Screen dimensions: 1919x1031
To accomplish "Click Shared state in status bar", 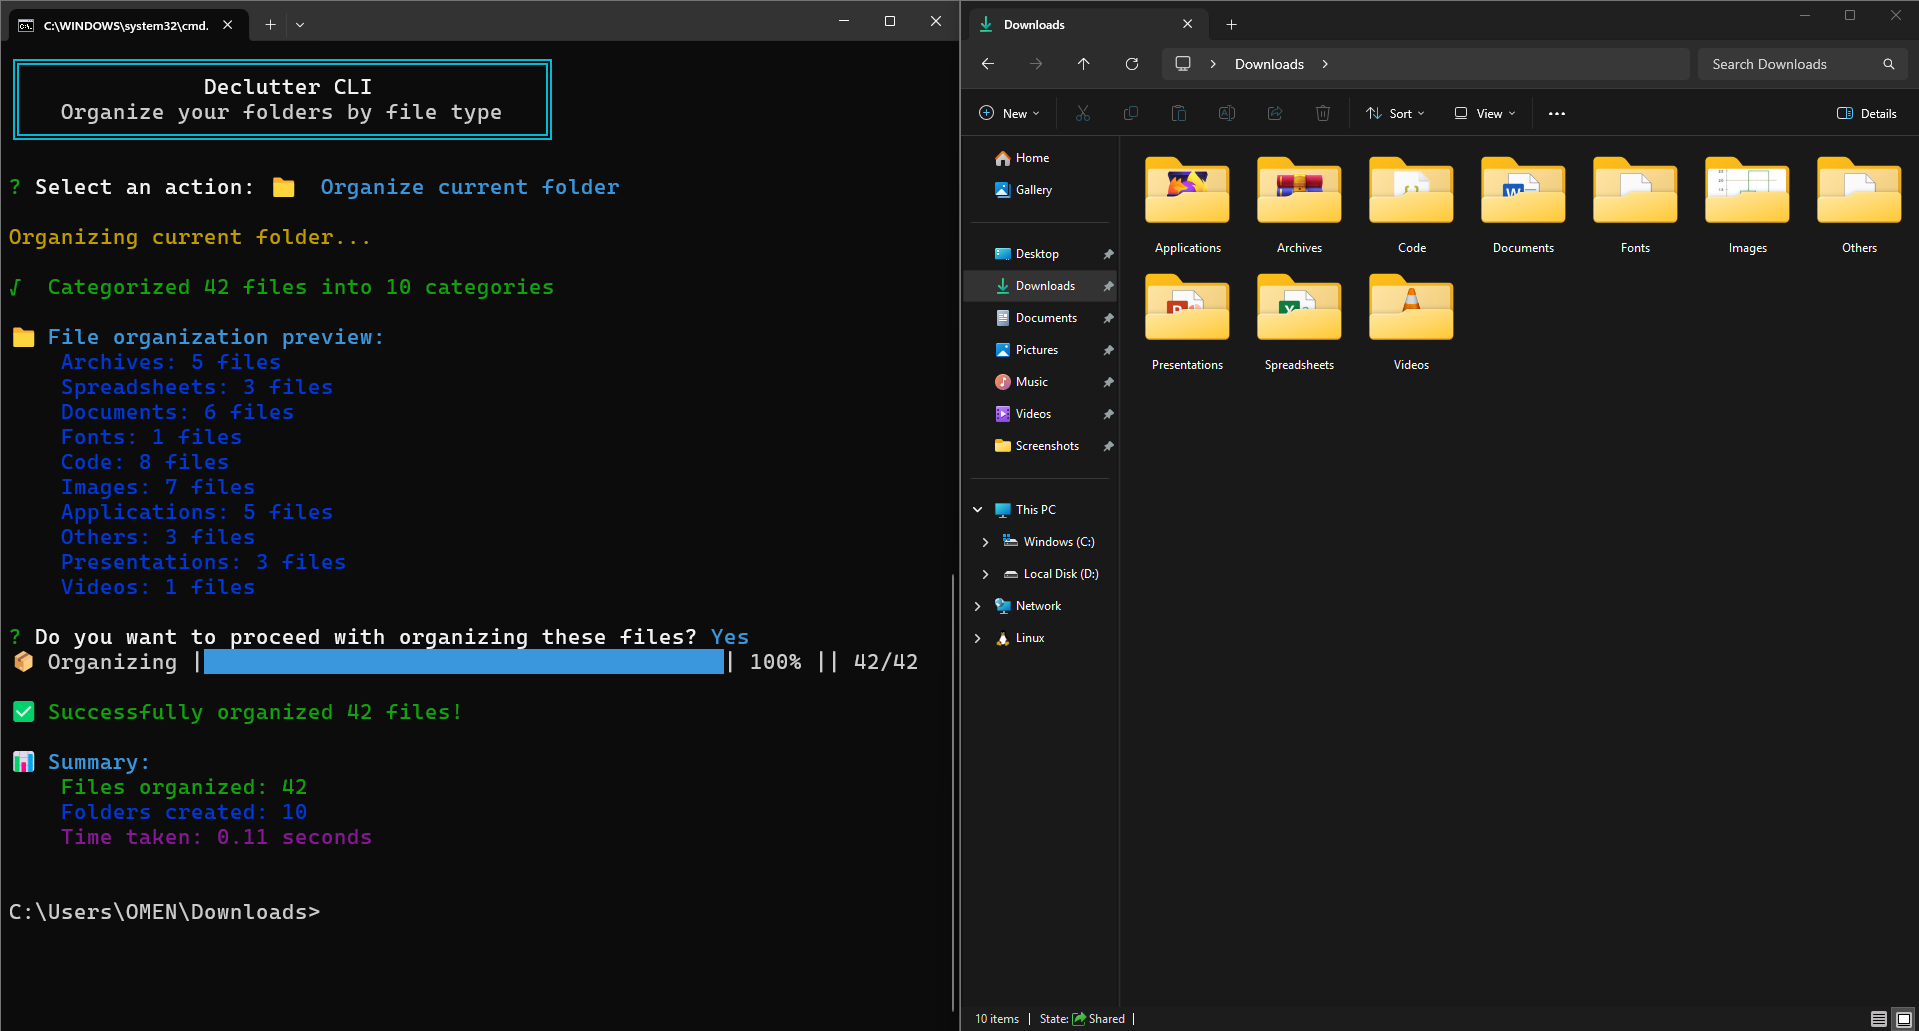I will (x=1098, y=1019).
